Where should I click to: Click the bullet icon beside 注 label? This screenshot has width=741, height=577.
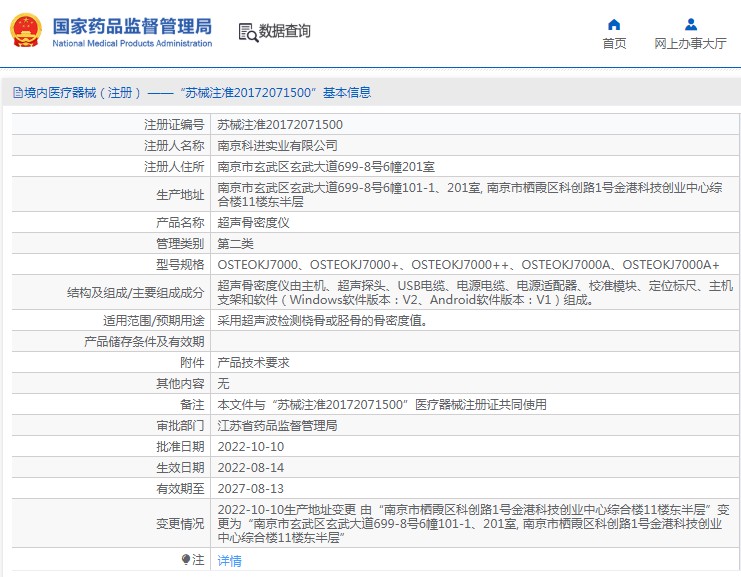click(185, 560)
